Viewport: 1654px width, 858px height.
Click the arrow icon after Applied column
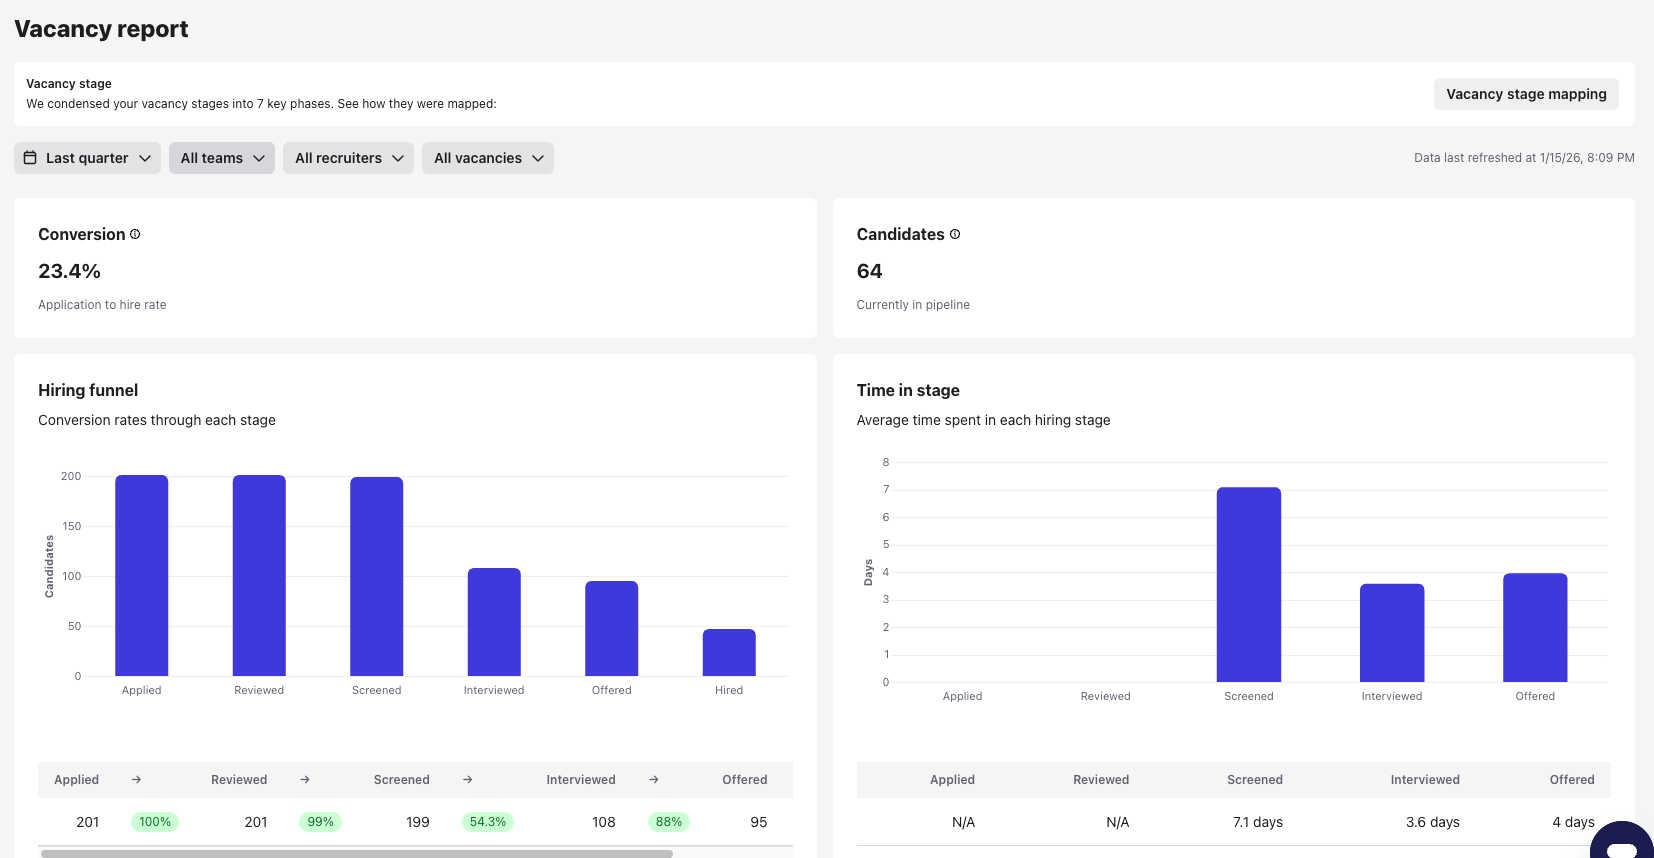[136, 780]
